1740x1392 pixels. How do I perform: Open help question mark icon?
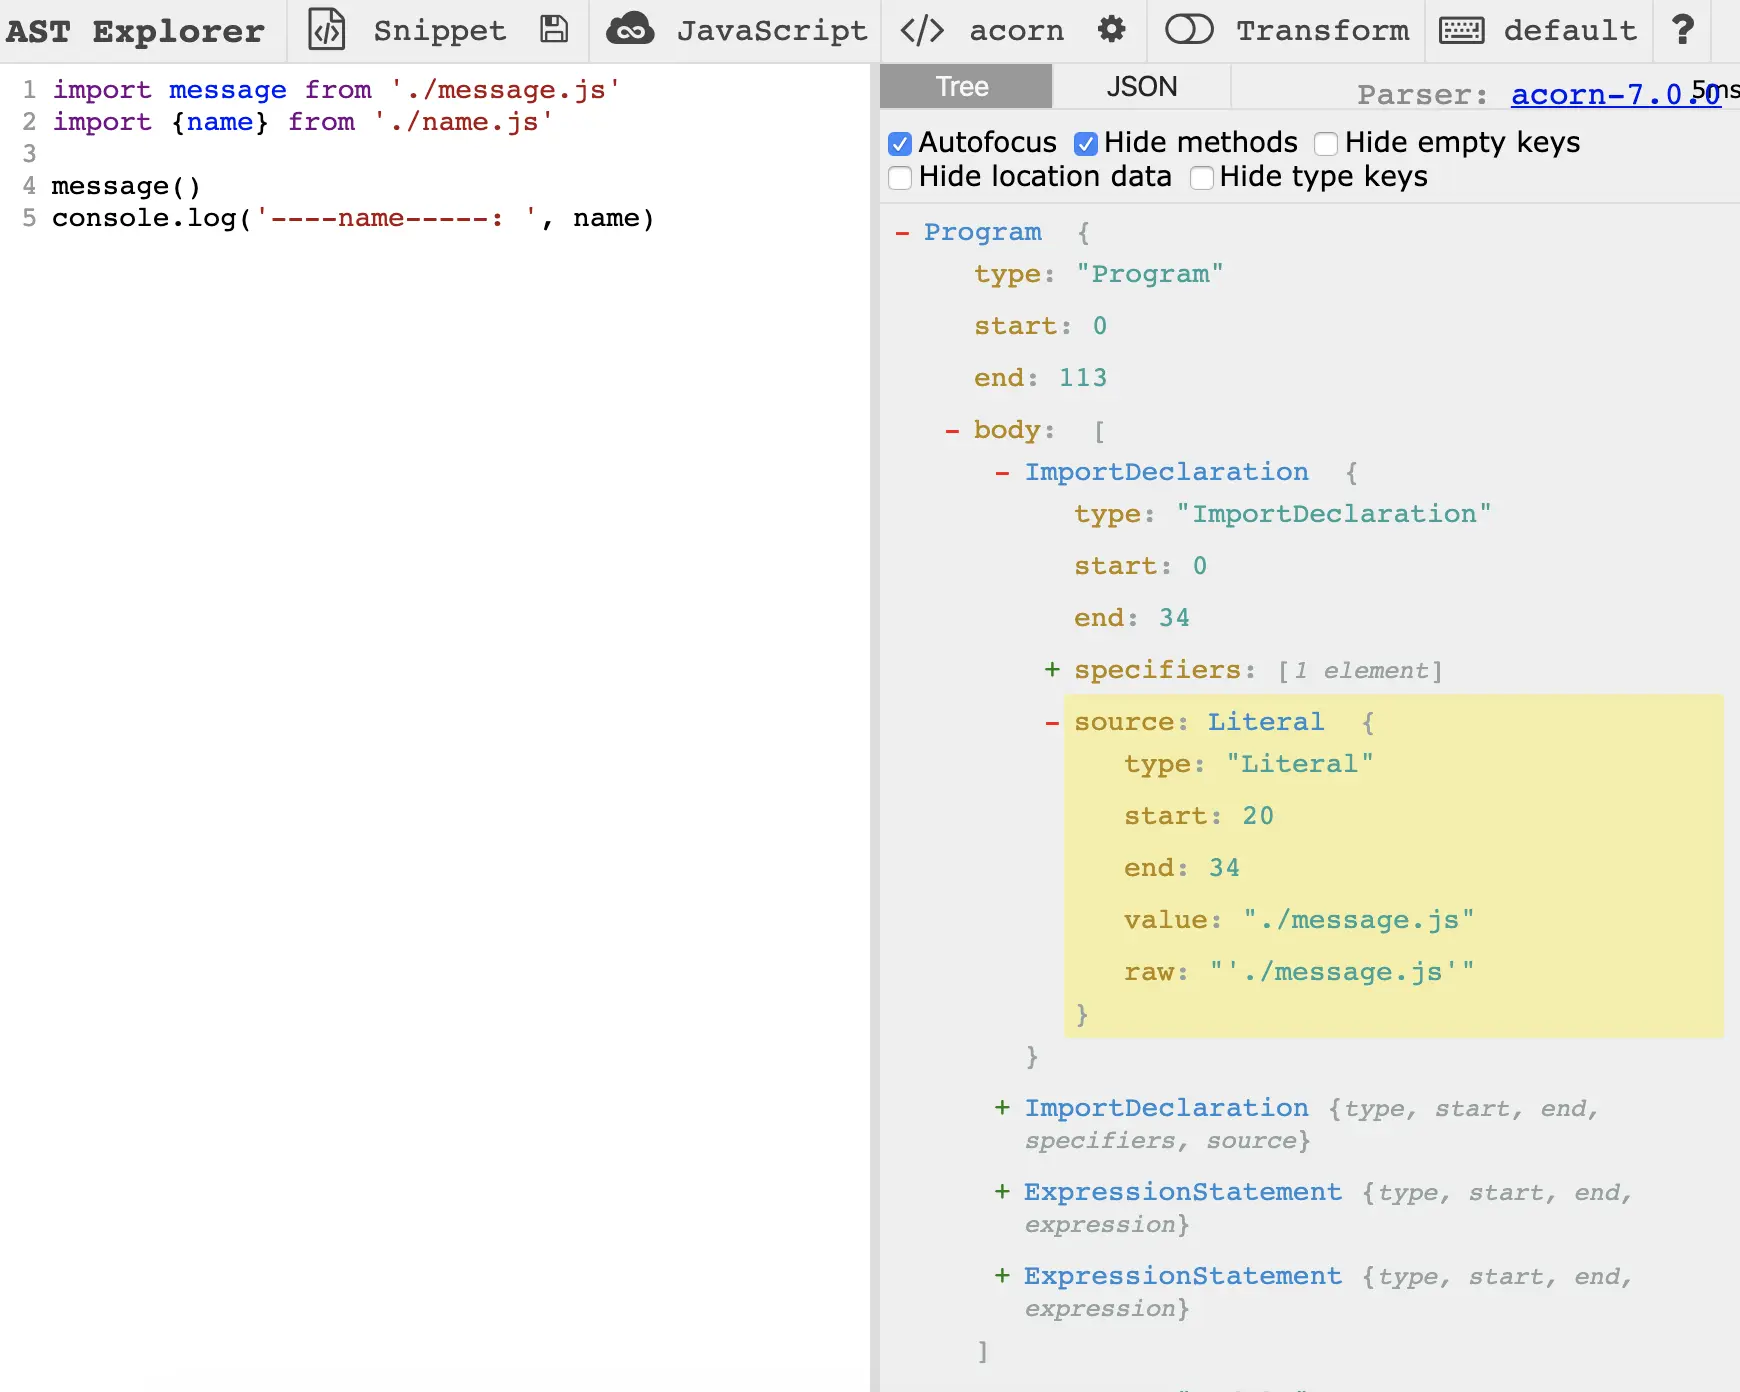point(1684,30)
